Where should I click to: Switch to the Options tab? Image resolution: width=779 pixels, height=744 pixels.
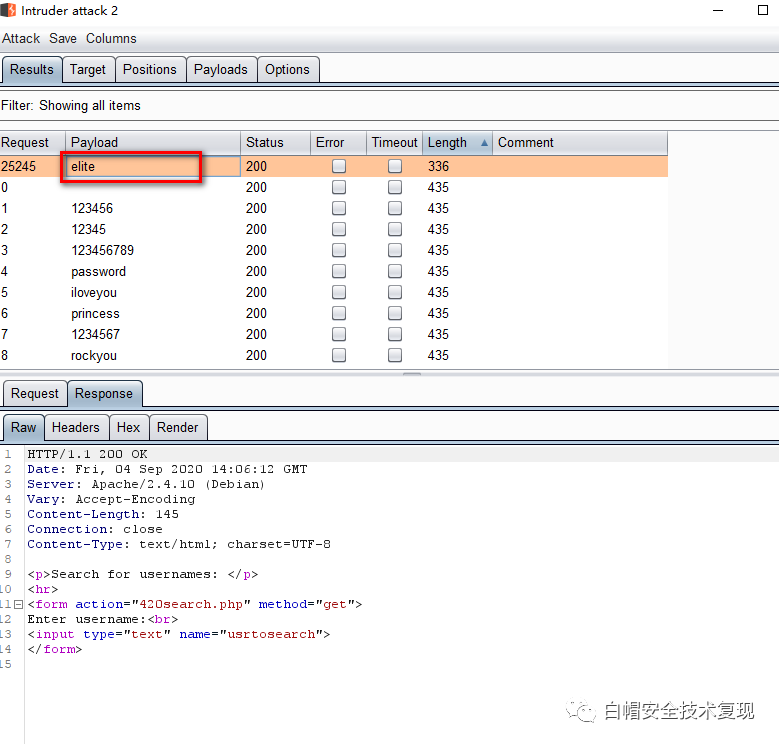point(288,70)
